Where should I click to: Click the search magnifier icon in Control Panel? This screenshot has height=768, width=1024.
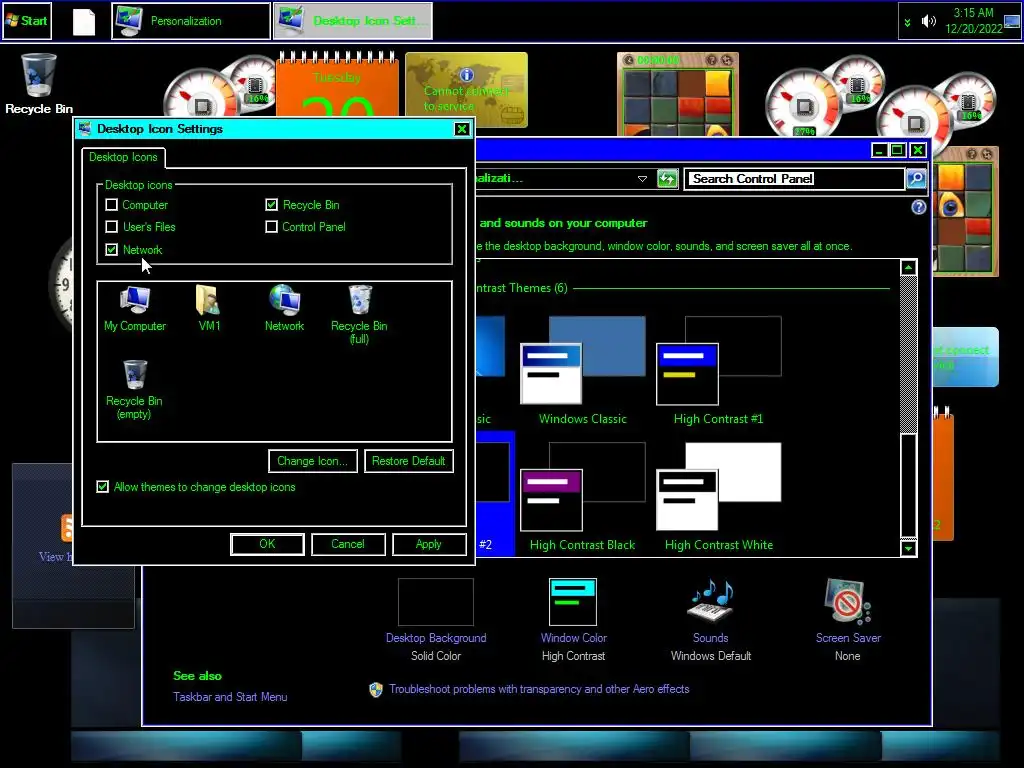[x=916, y=178]
